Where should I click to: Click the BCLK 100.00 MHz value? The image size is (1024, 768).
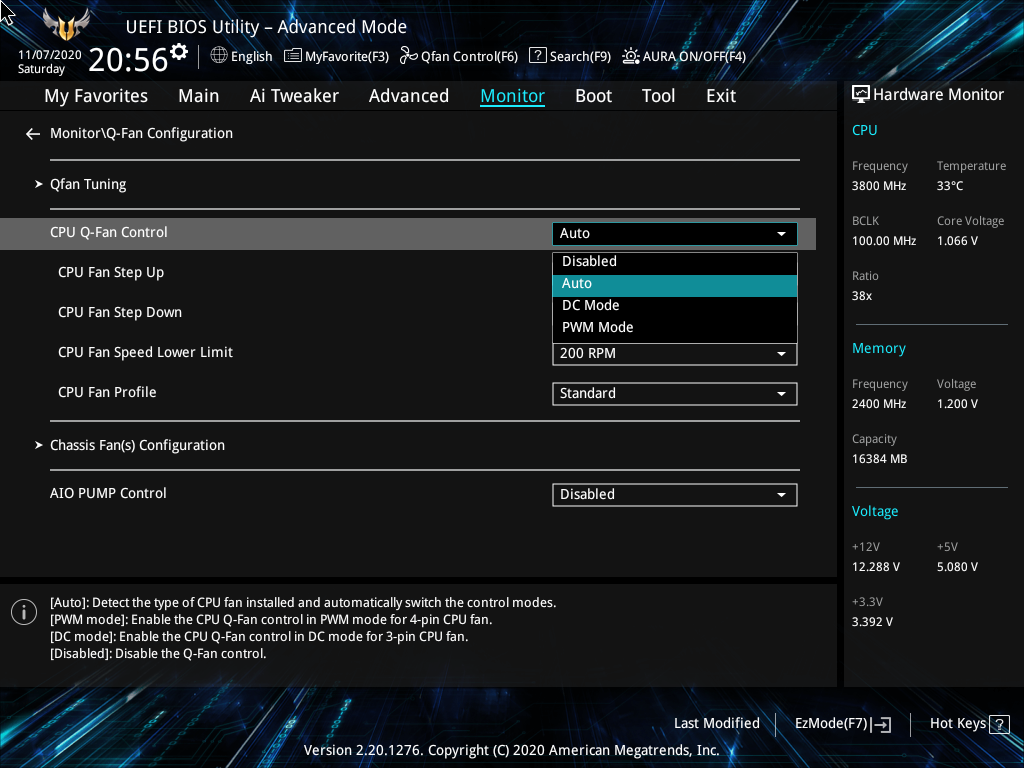[x=884, y=241]
